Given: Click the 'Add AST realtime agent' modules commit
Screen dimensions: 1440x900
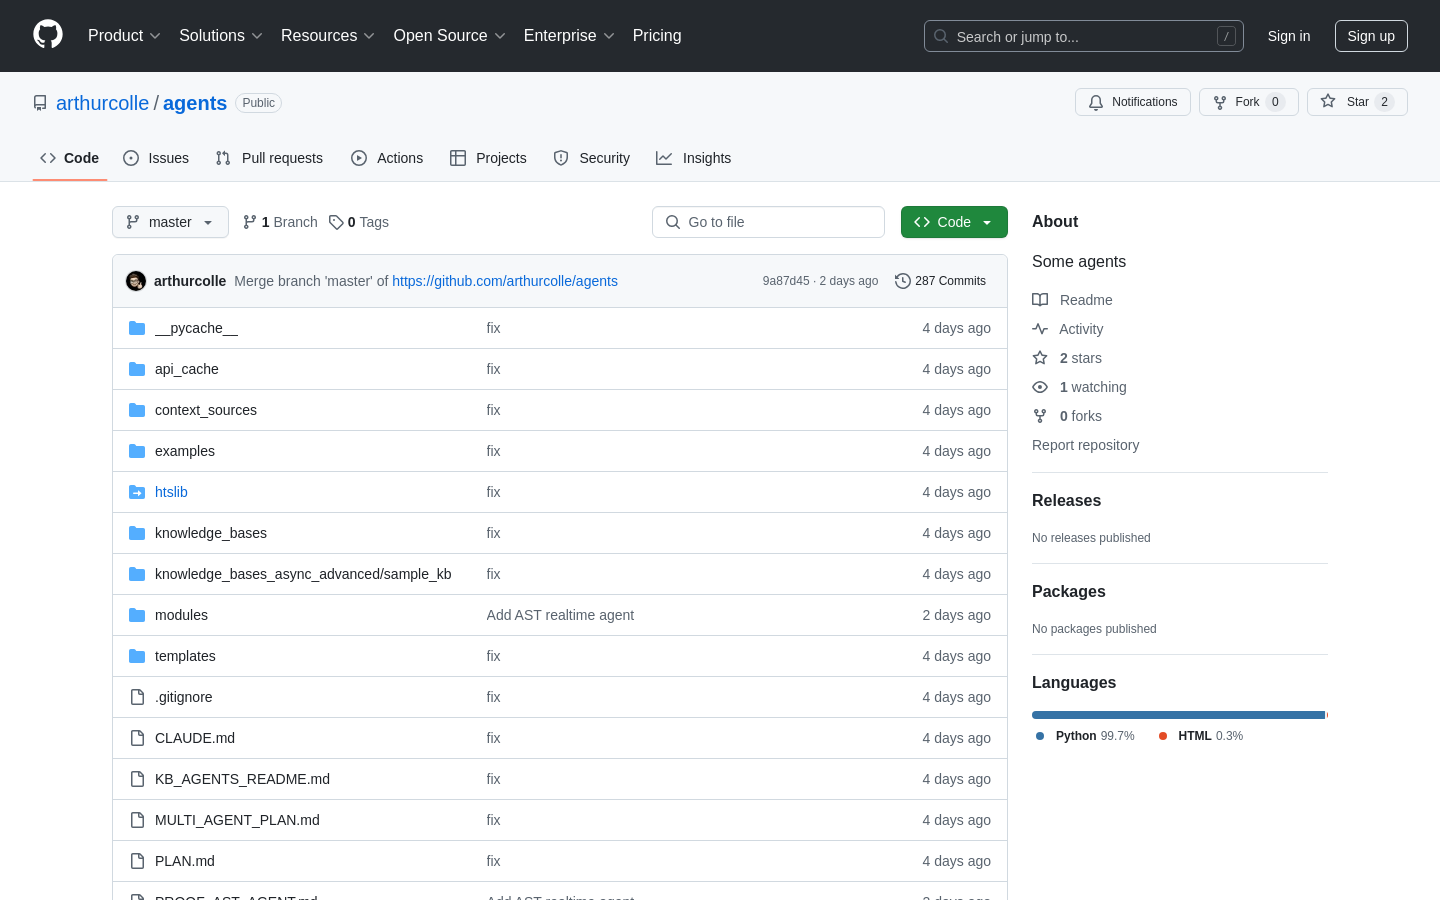Looking at the screenshot, I should (560, 615).
